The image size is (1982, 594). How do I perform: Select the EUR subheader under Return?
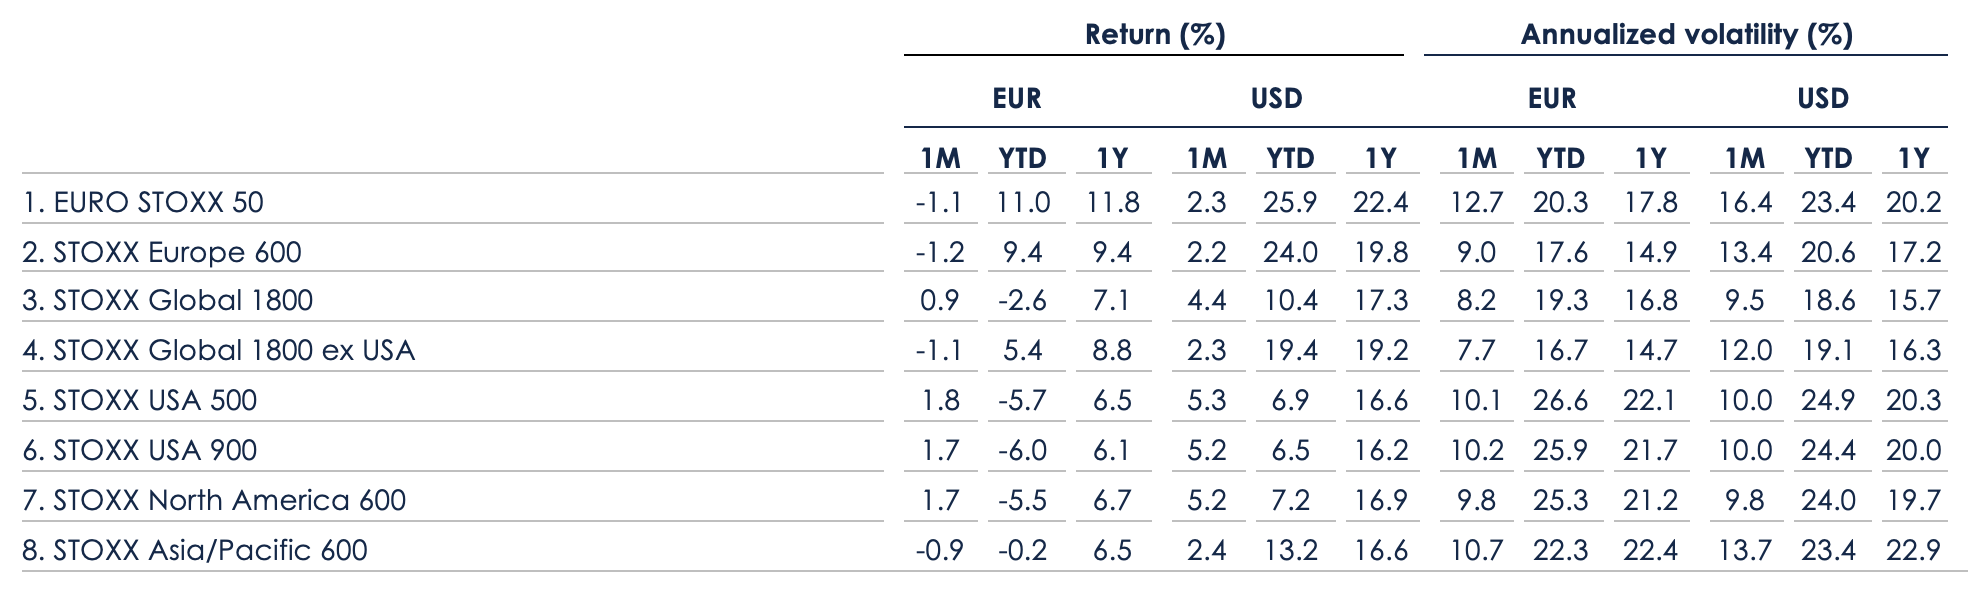coord(1016,99)
